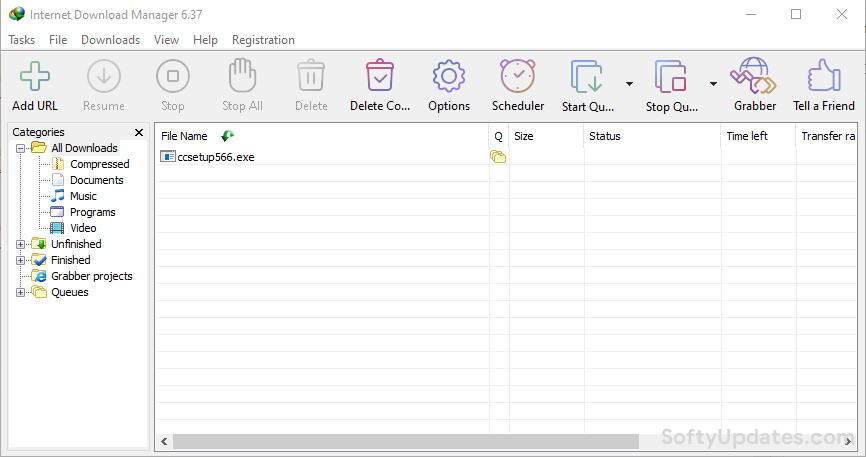Open the Tasks menu
Screen dimensions: 866x457
point(22,40)
